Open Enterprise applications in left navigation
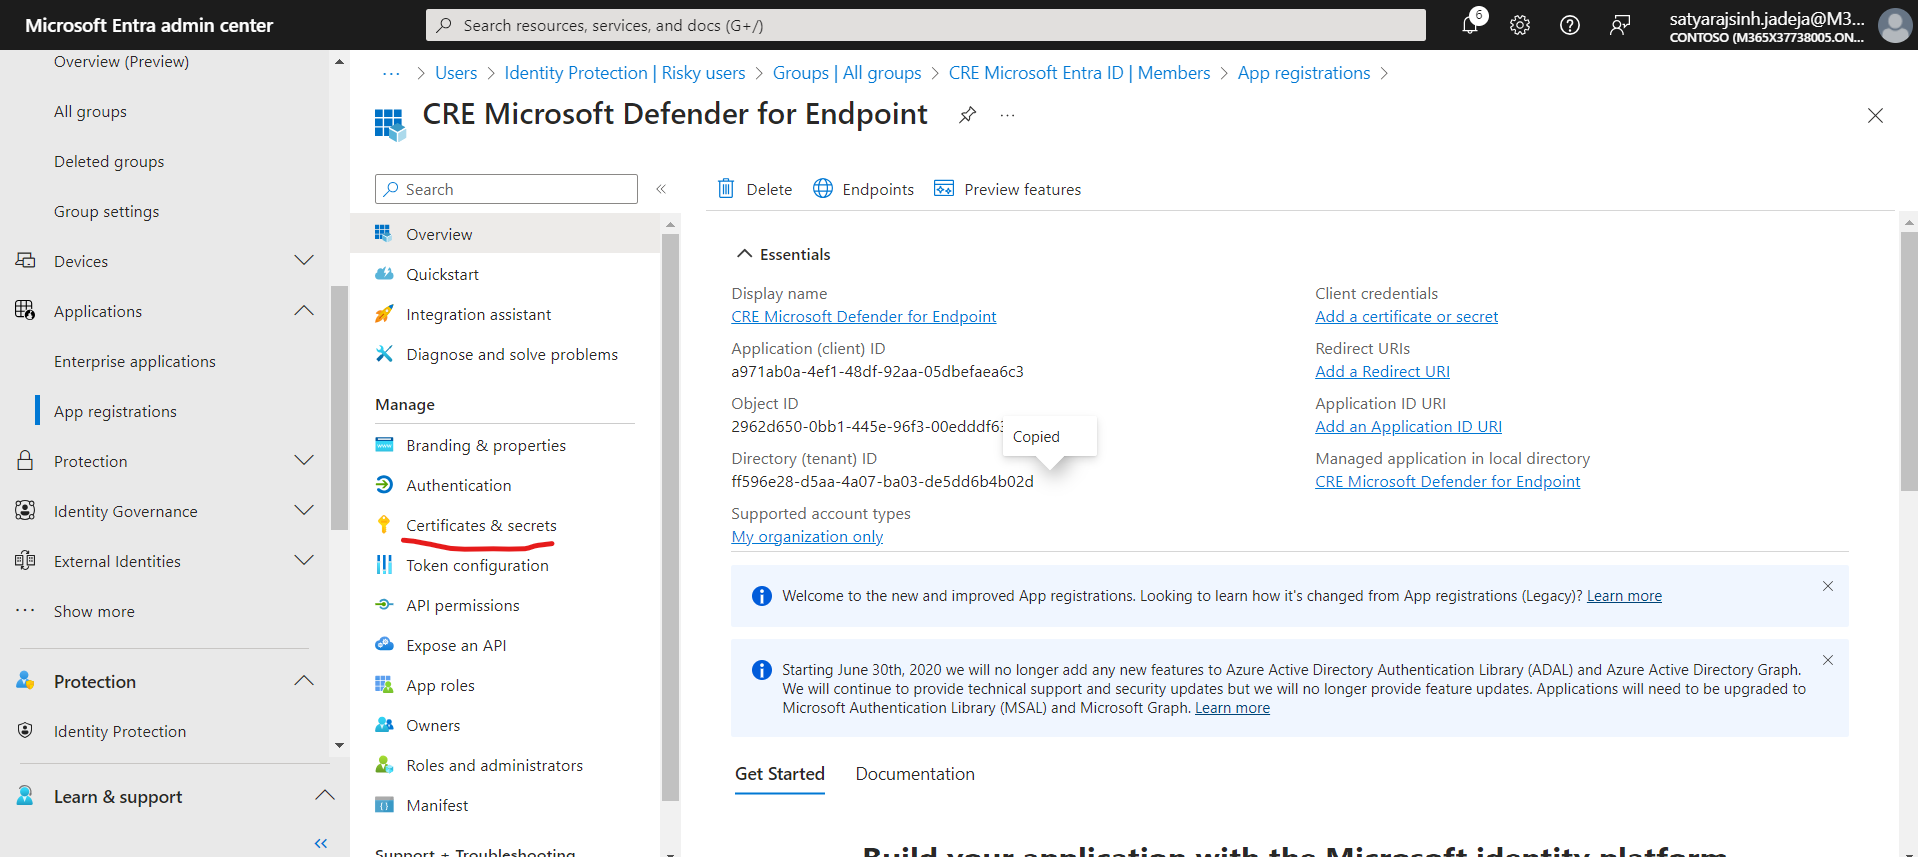The width and height of the screenshot is (1918, 857). click(x=135, y=361)
